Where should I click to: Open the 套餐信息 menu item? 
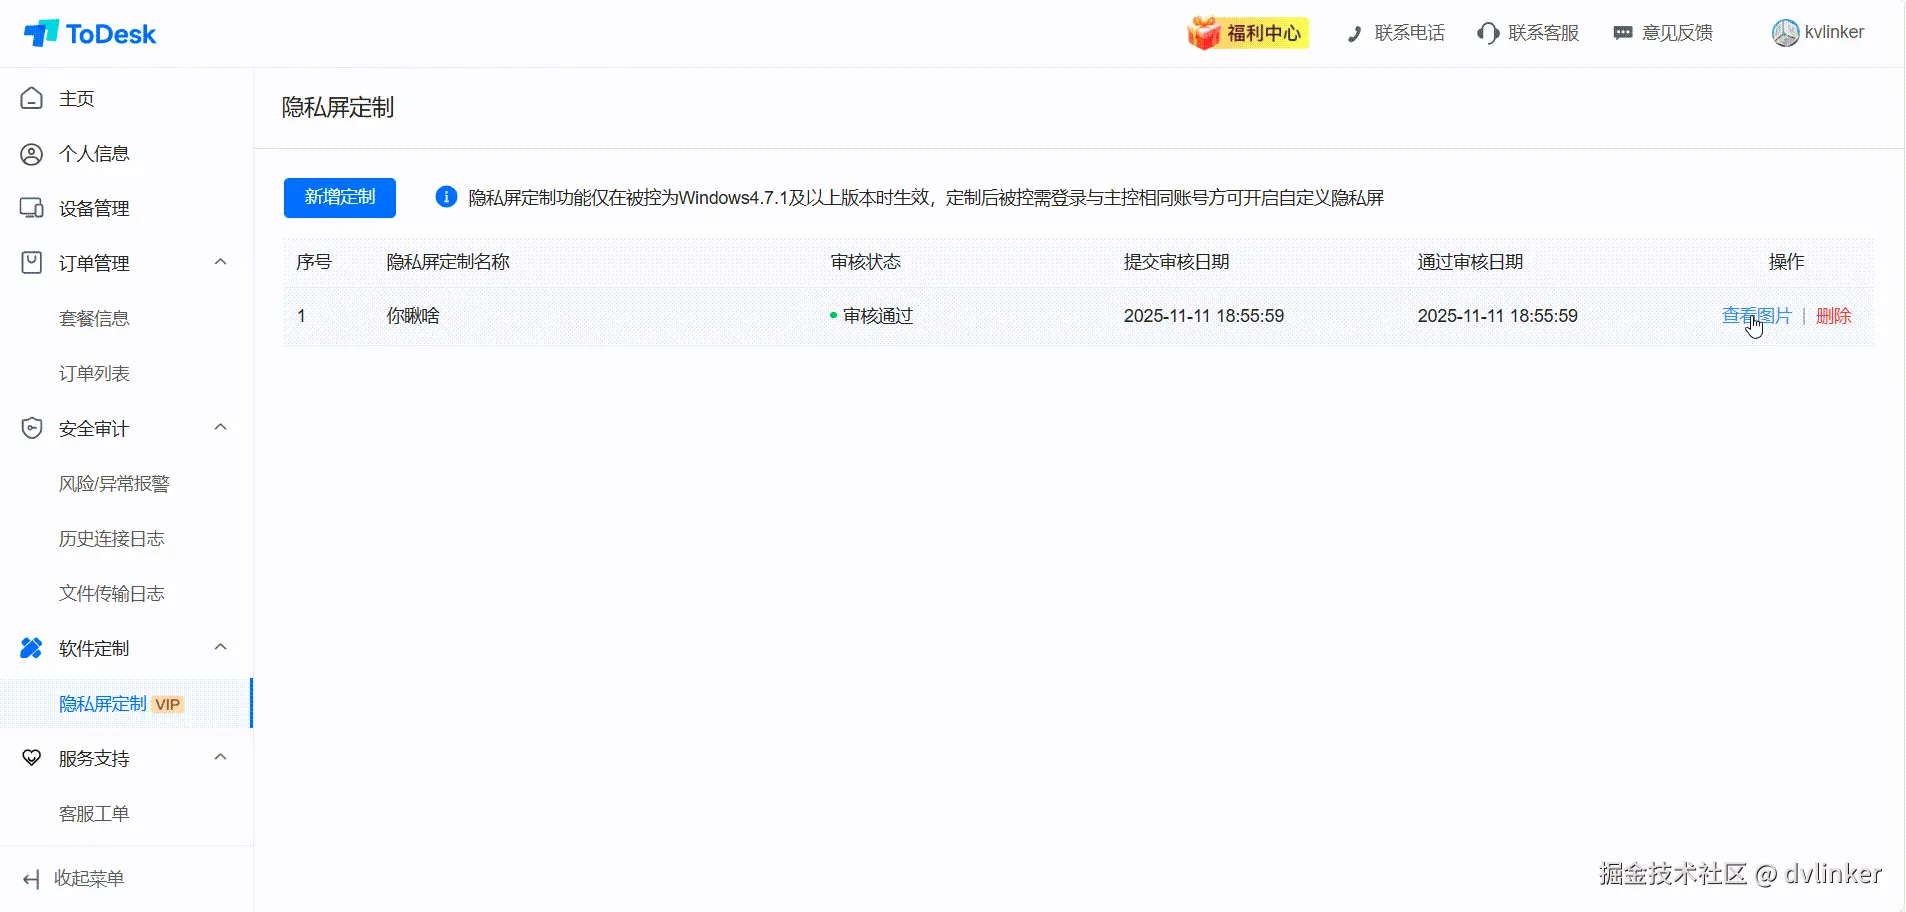click(x=94, y=318)
